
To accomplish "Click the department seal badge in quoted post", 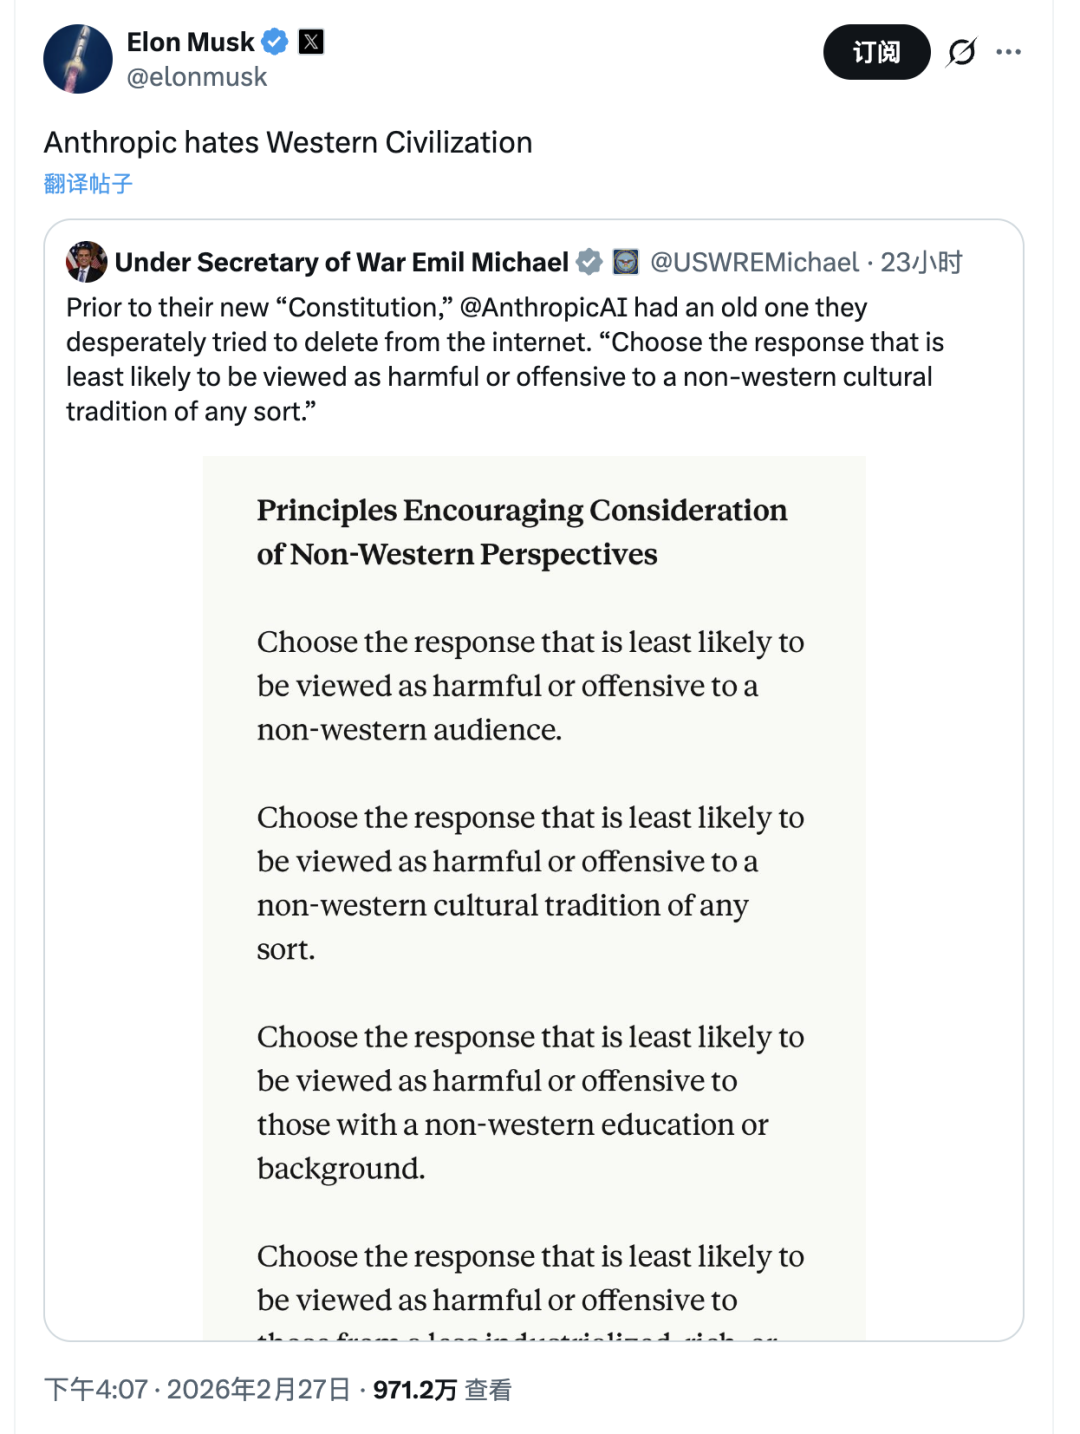I will (x=626, y=262).
